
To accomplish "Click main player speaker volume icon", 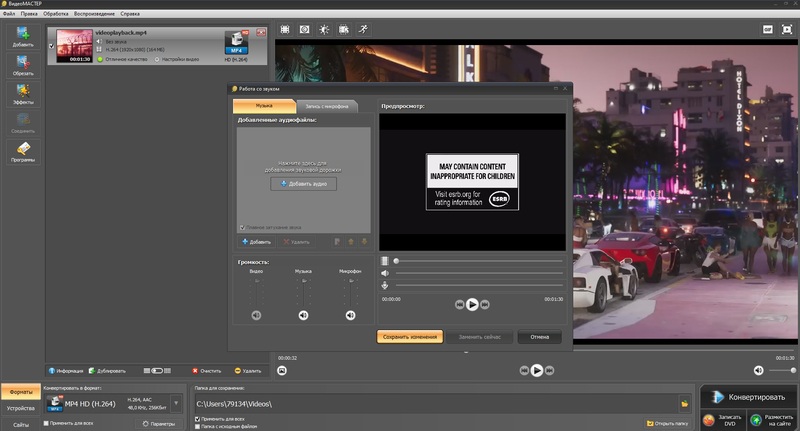I will pos(759,370).
